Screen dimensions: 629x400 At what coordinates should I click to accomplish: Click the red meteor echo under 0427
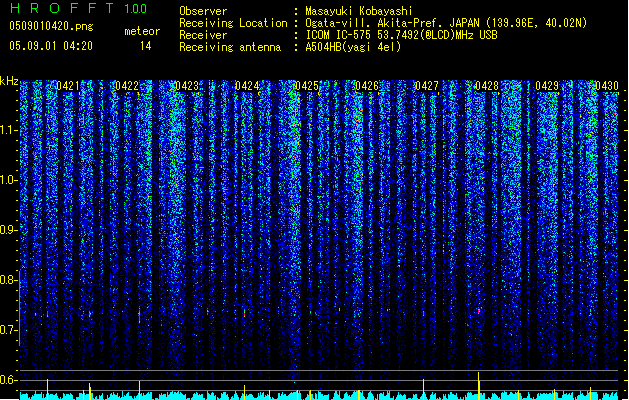423,313
